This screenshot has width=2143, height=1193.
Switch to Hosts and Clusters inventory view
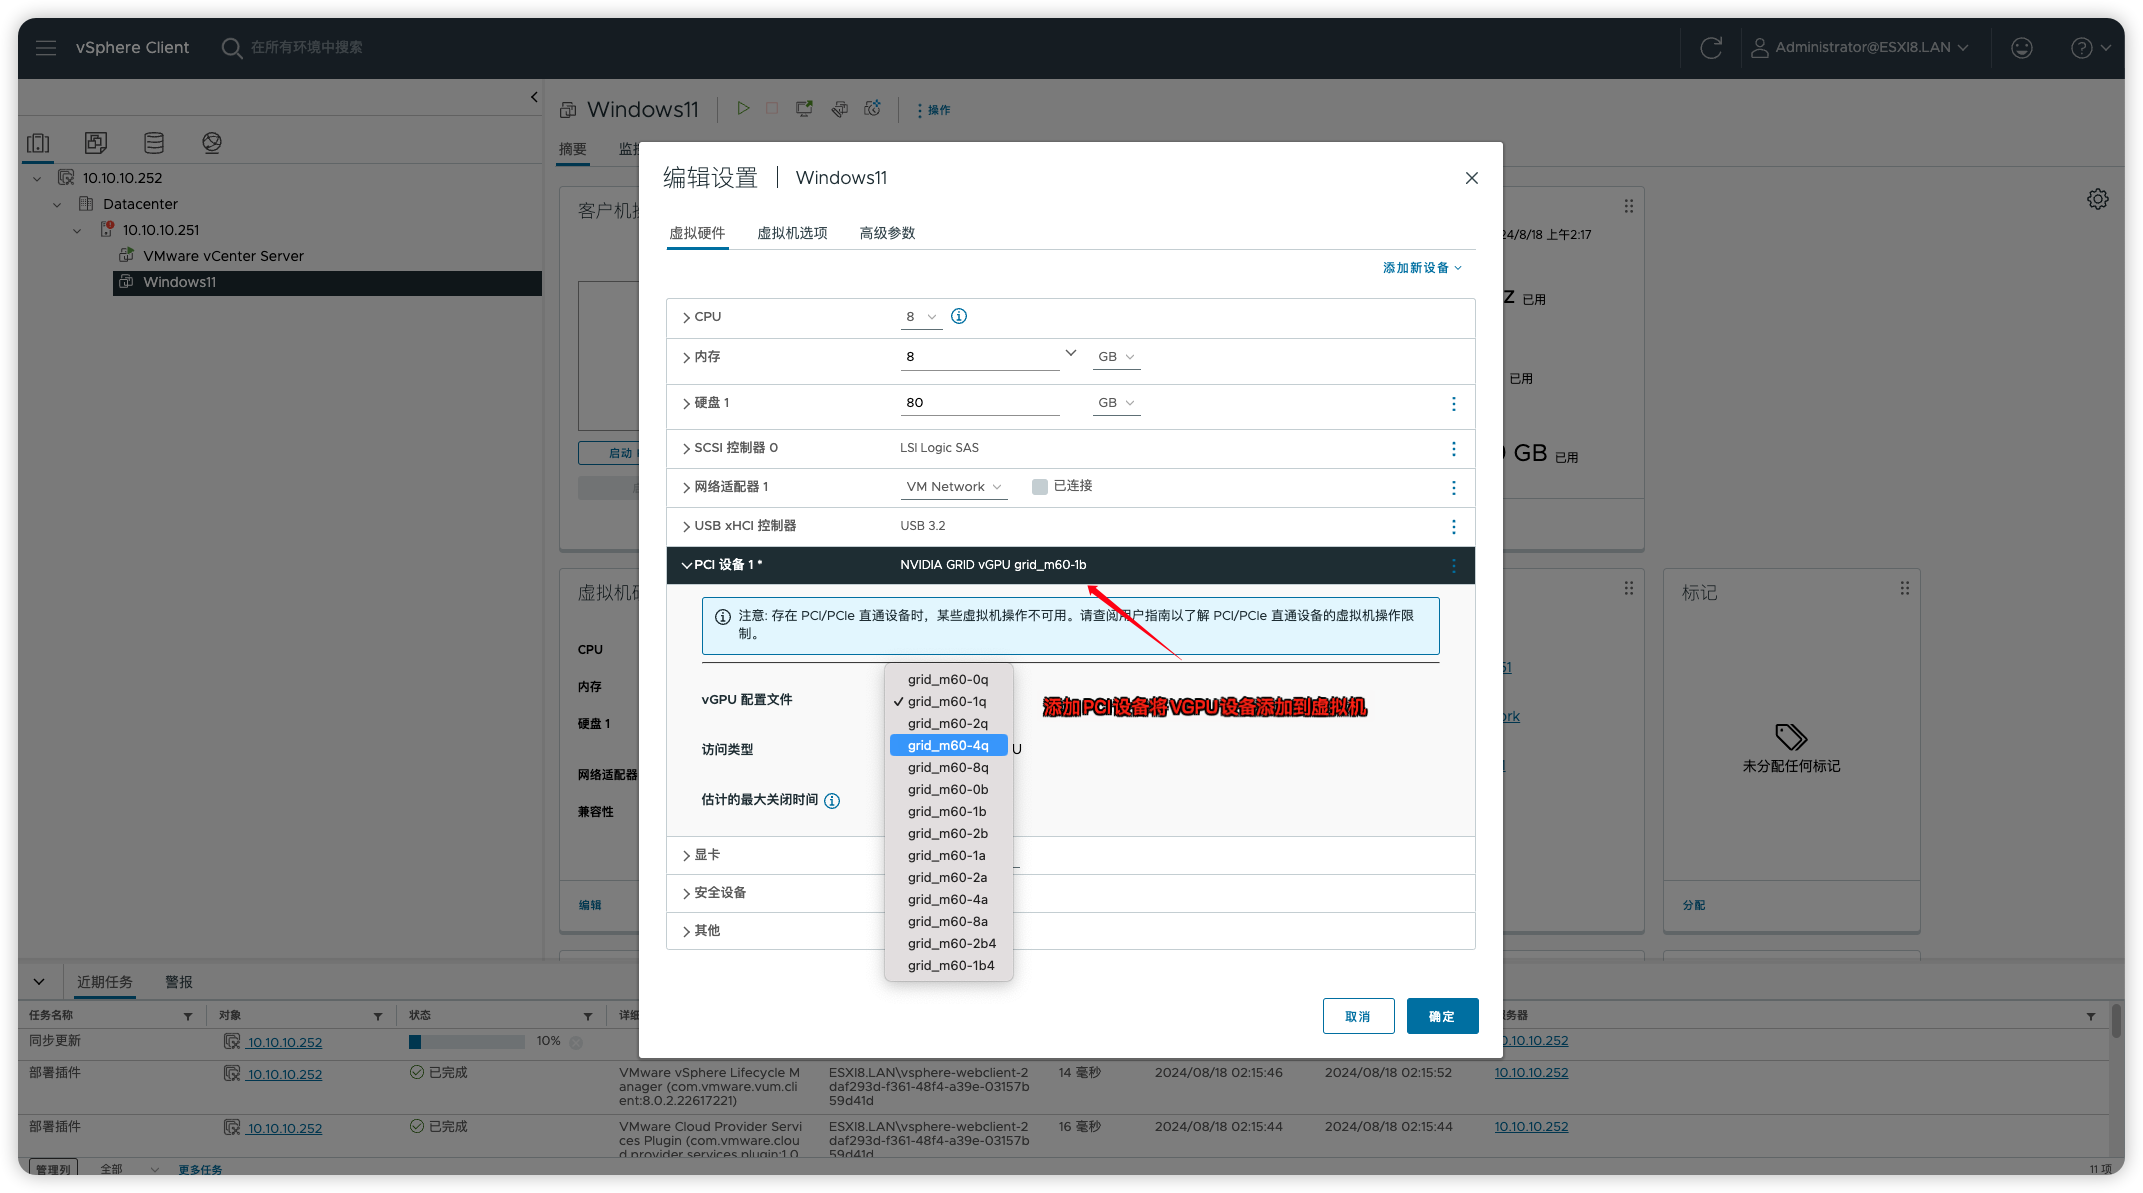[38, 143]
